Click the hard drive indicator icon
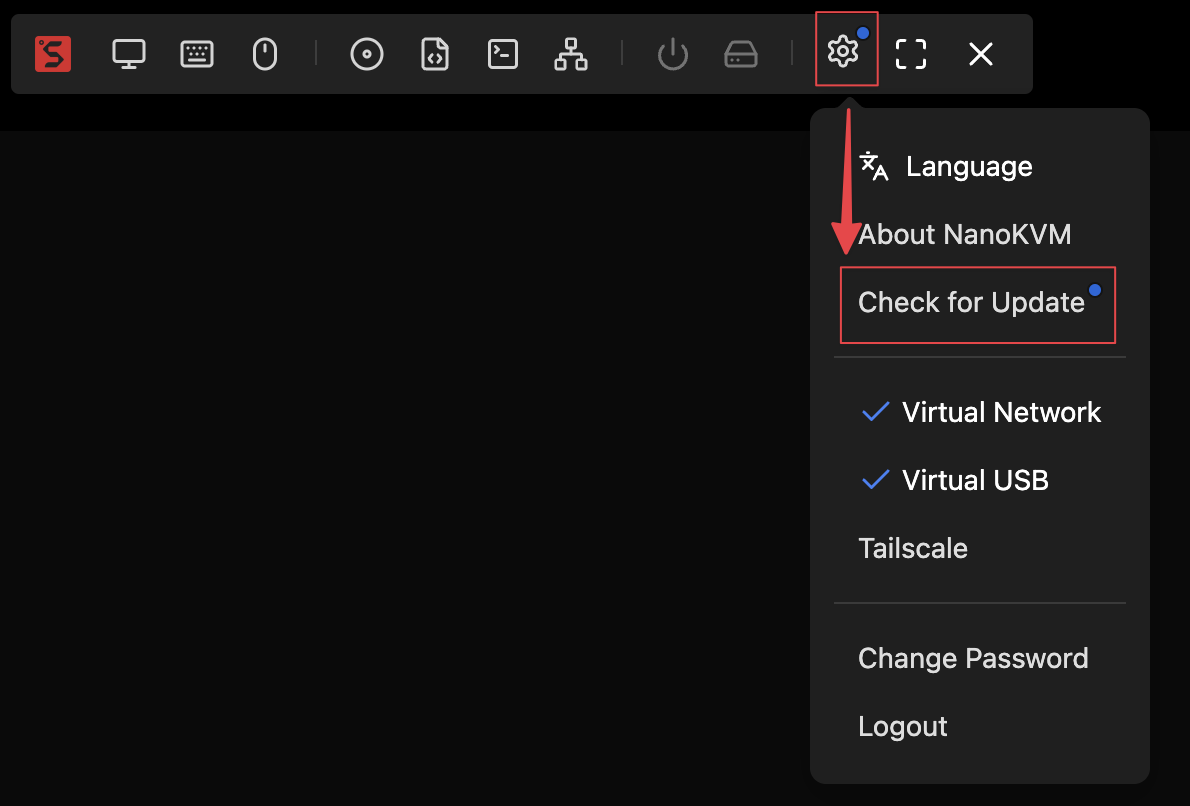The image size is (1190, 806). (741, 54)
